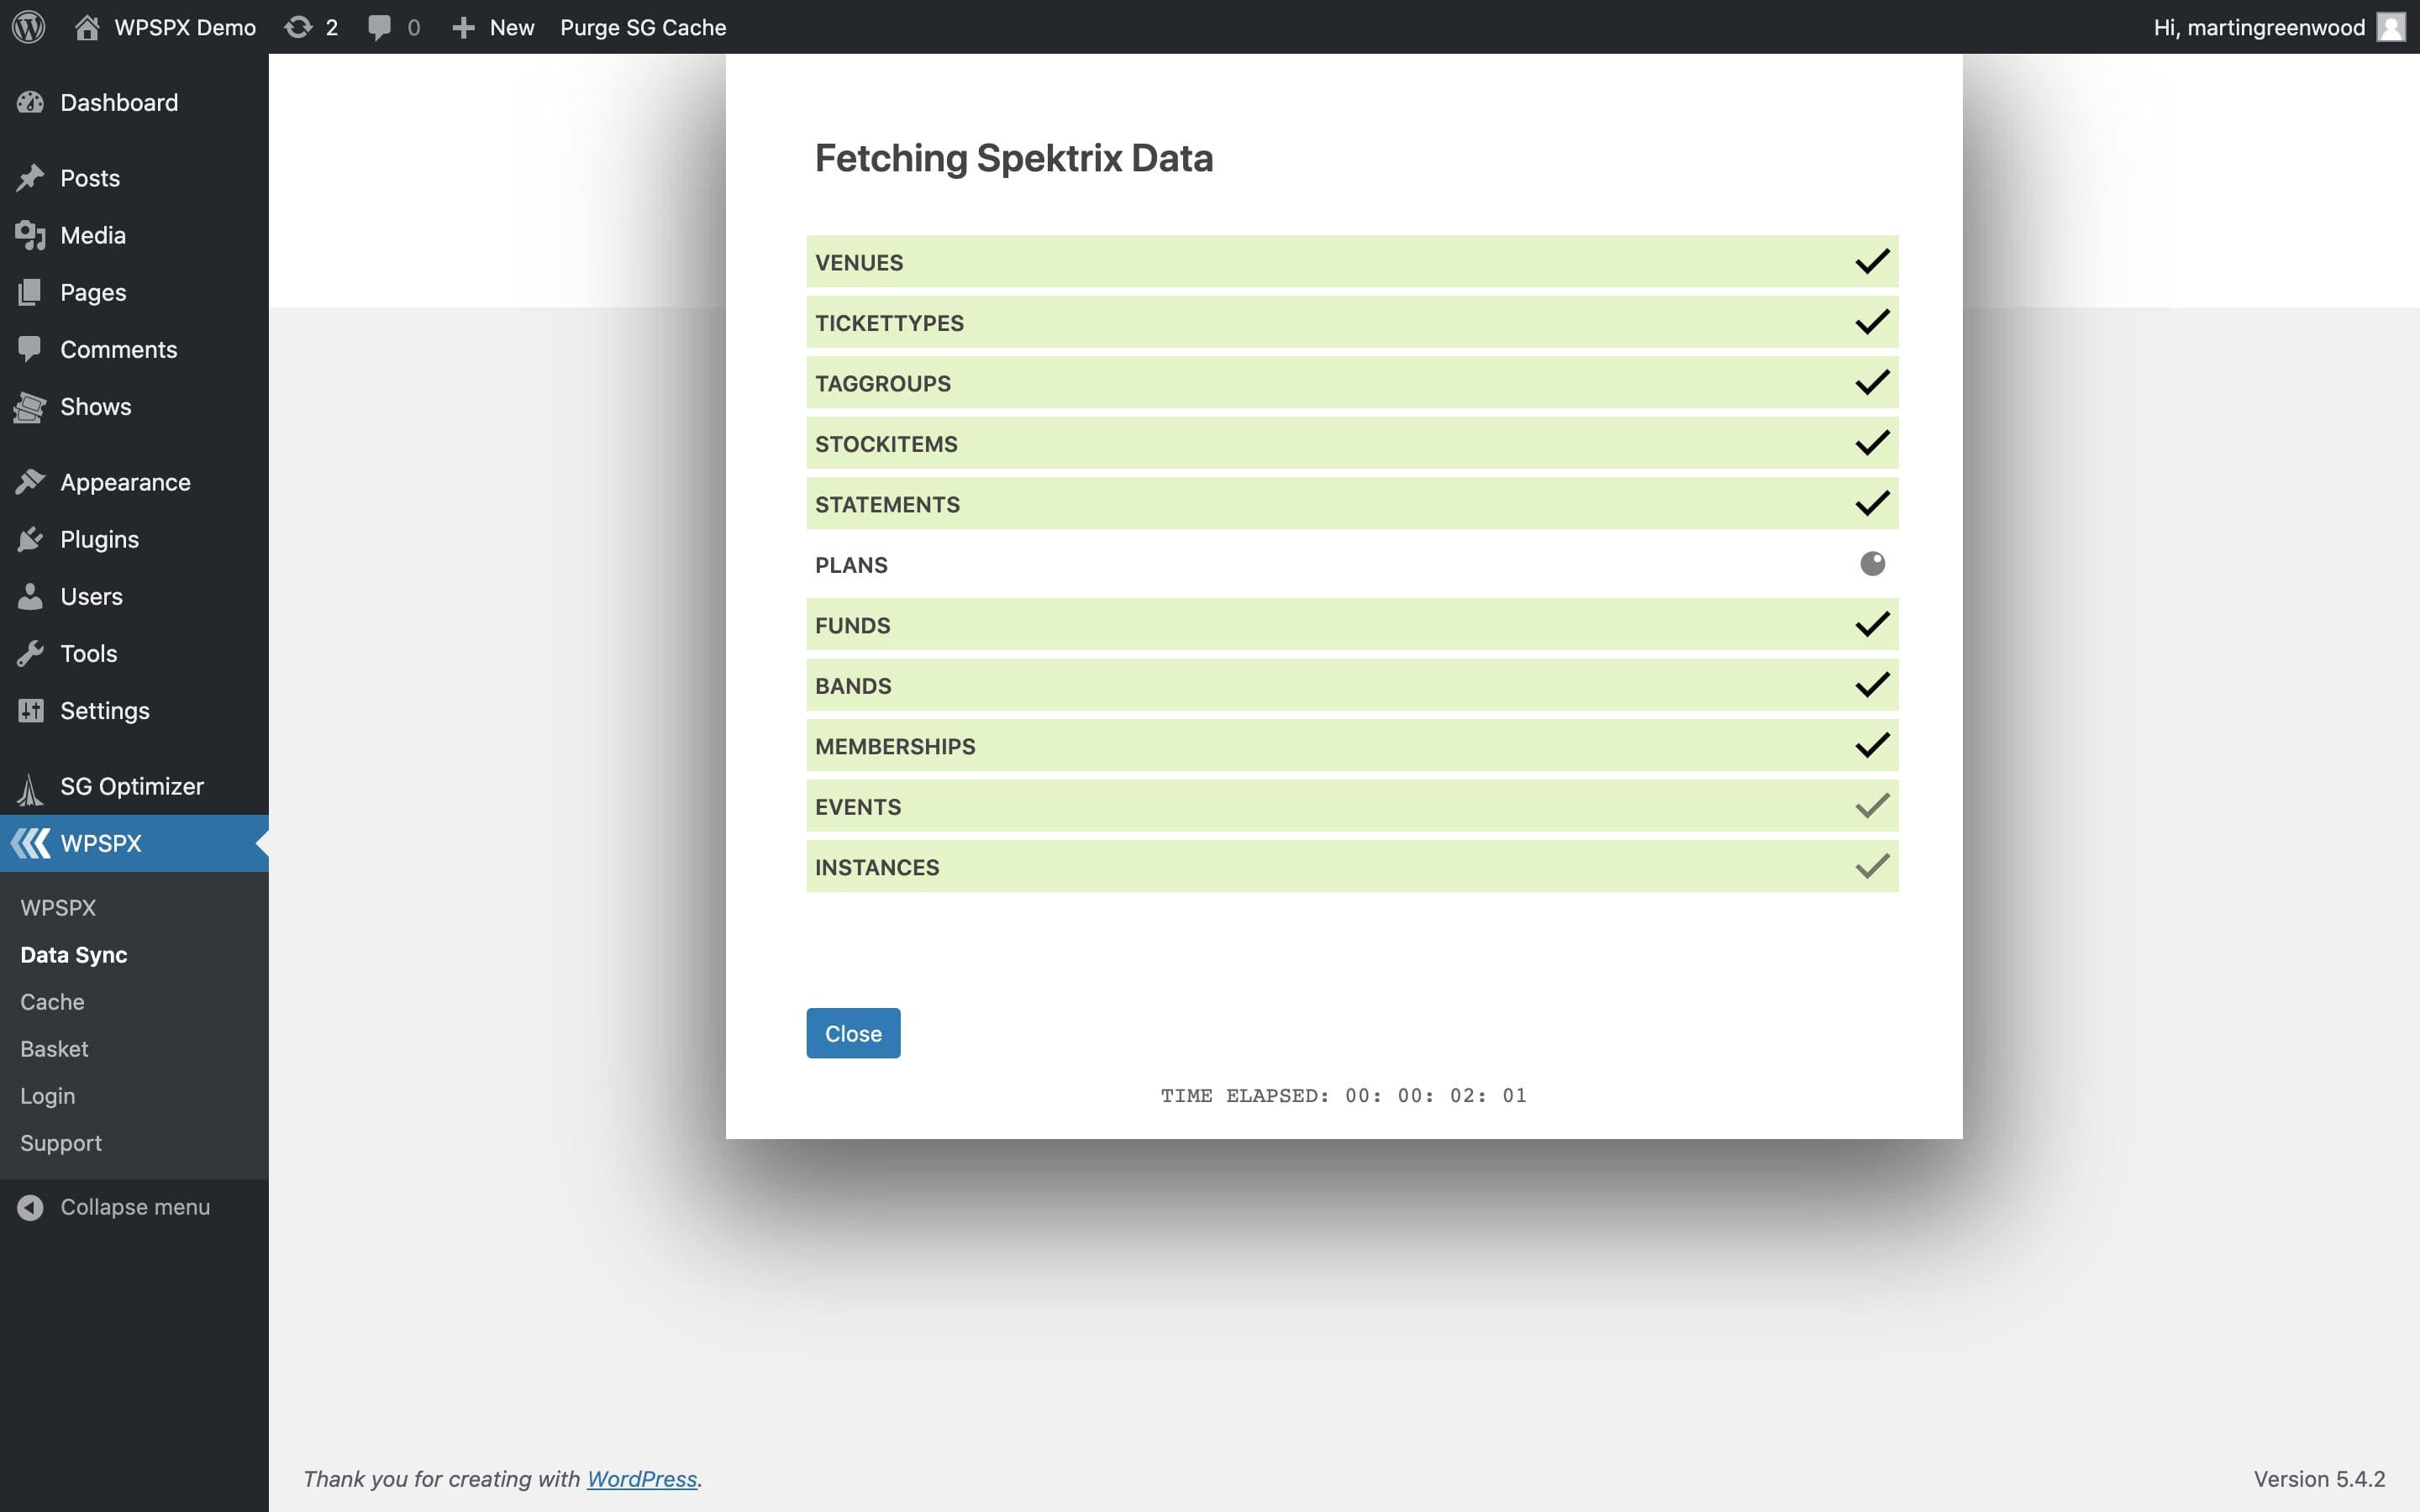Open the Login submenu item
The width and height of the screenshot is (2420, 1512).
tap(47, 1096)
